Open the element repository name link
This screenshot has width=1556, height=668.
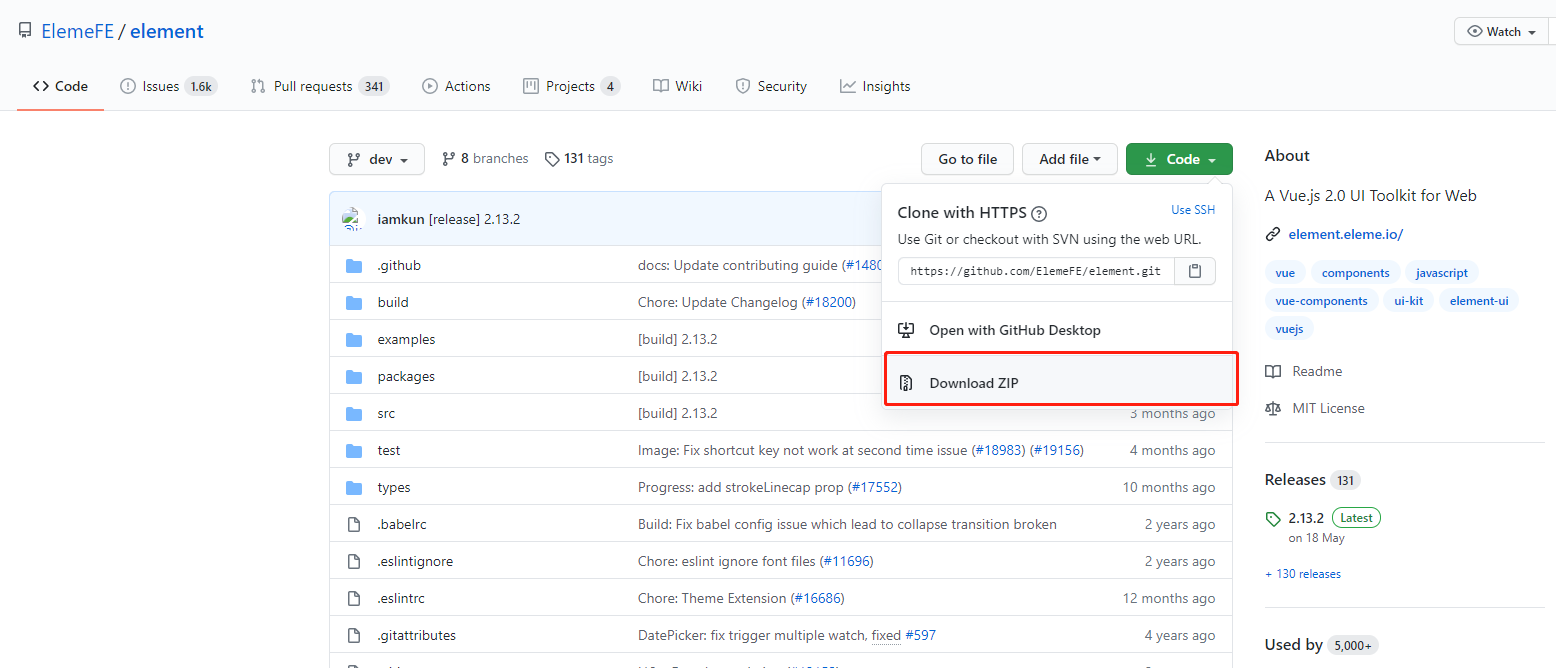pos(167,31)
